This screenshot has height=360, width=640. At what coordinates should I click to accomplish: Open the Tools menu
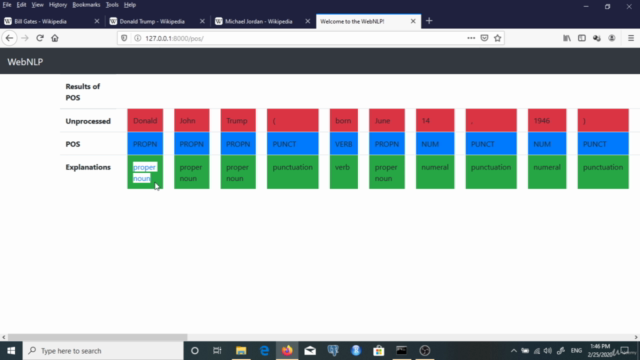[112, 5]
